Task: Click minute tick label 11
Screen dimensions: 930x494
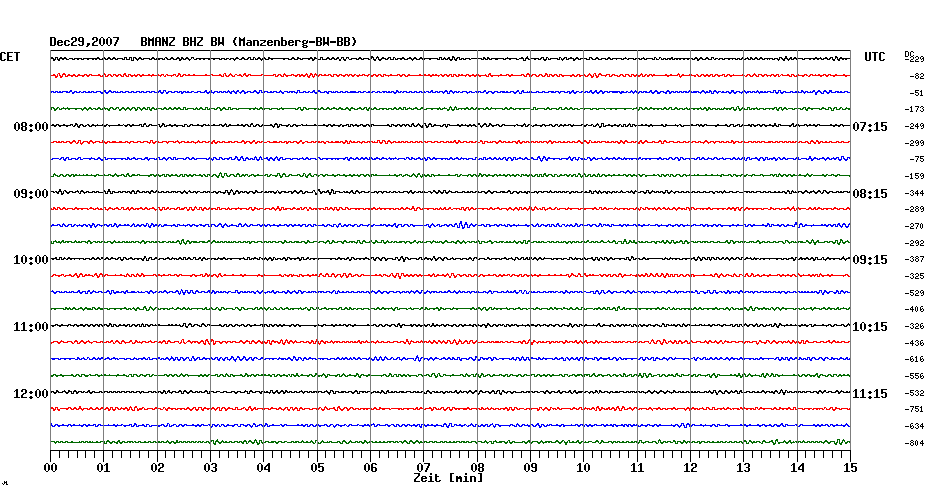Action: click(637, 468)
